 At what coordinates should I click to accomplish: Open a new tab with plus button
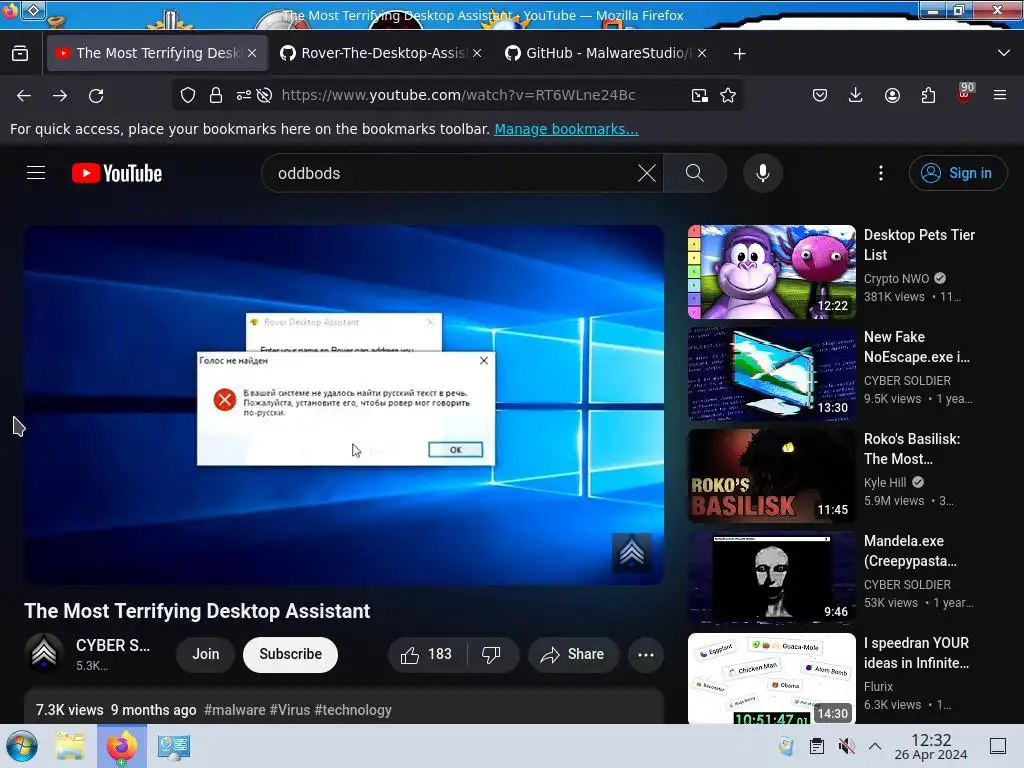(739, 54)
